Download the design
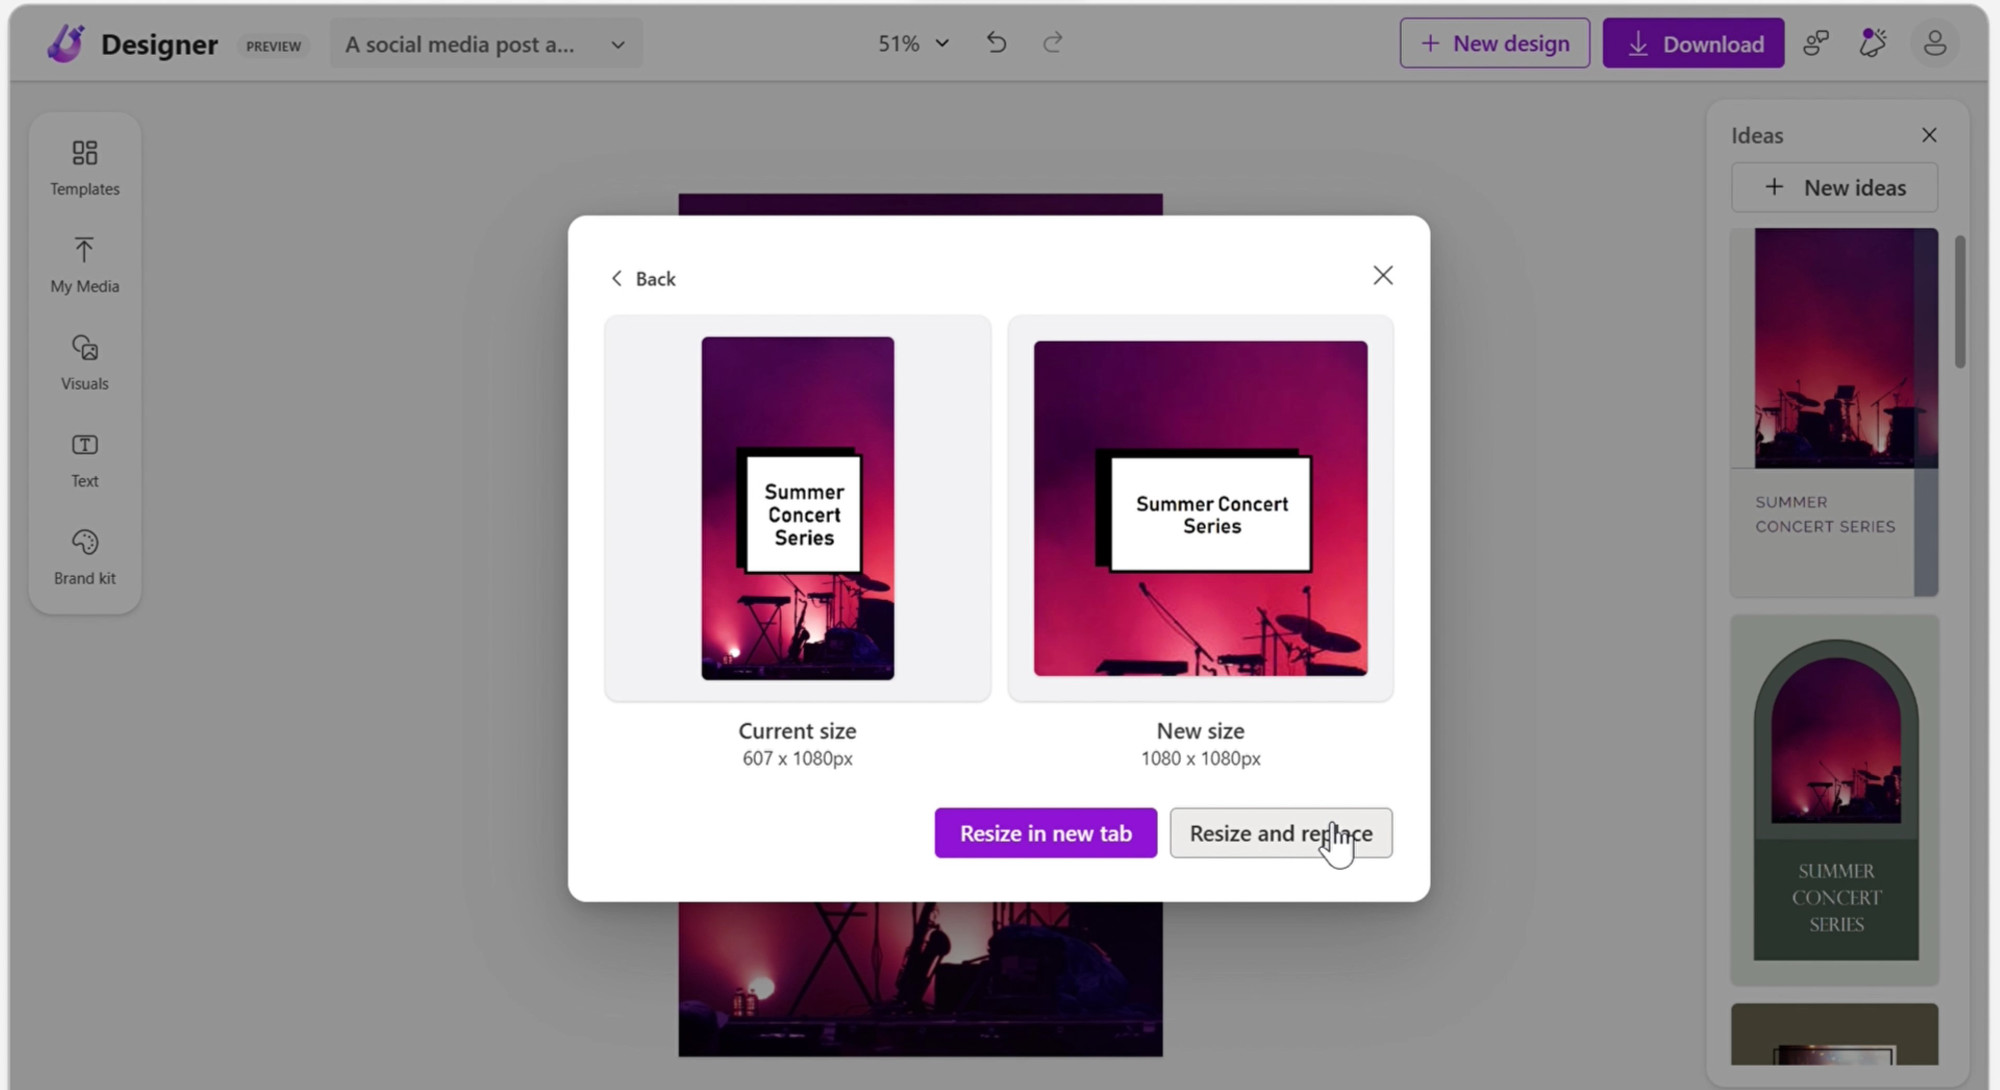Viewport: 2000px width, 1090px height. (x=1692, y=43)
